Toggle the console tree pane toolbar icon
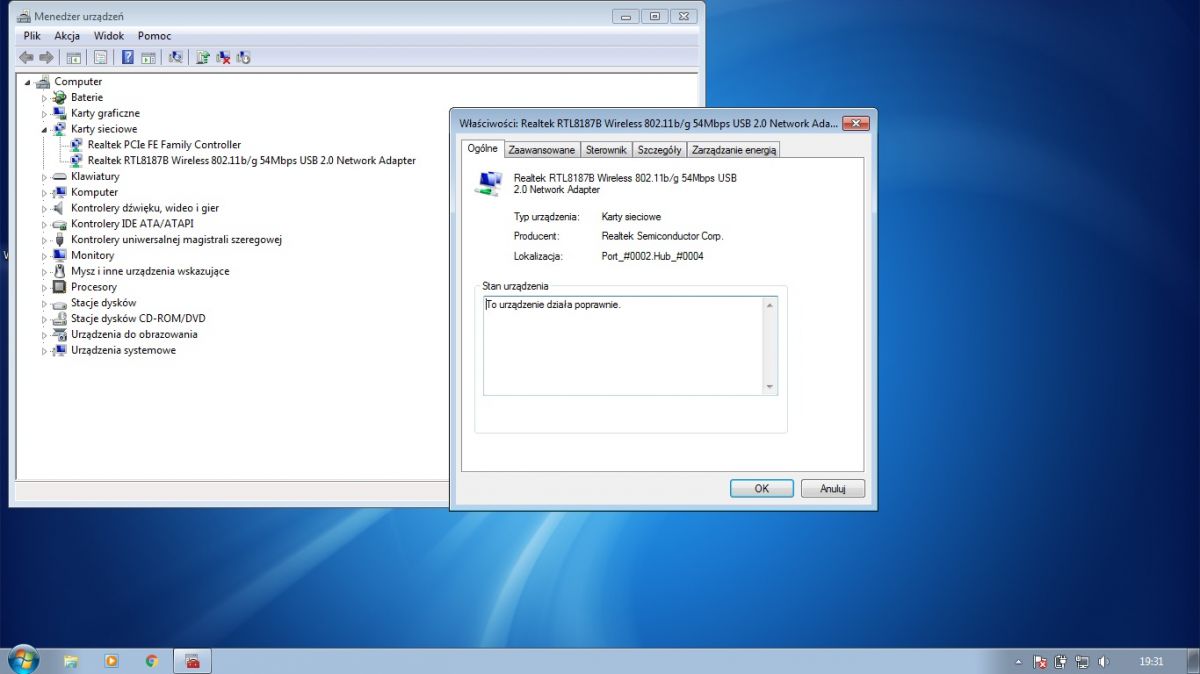The height and width of the screenshot is (674, 1200). click(73, 57)
